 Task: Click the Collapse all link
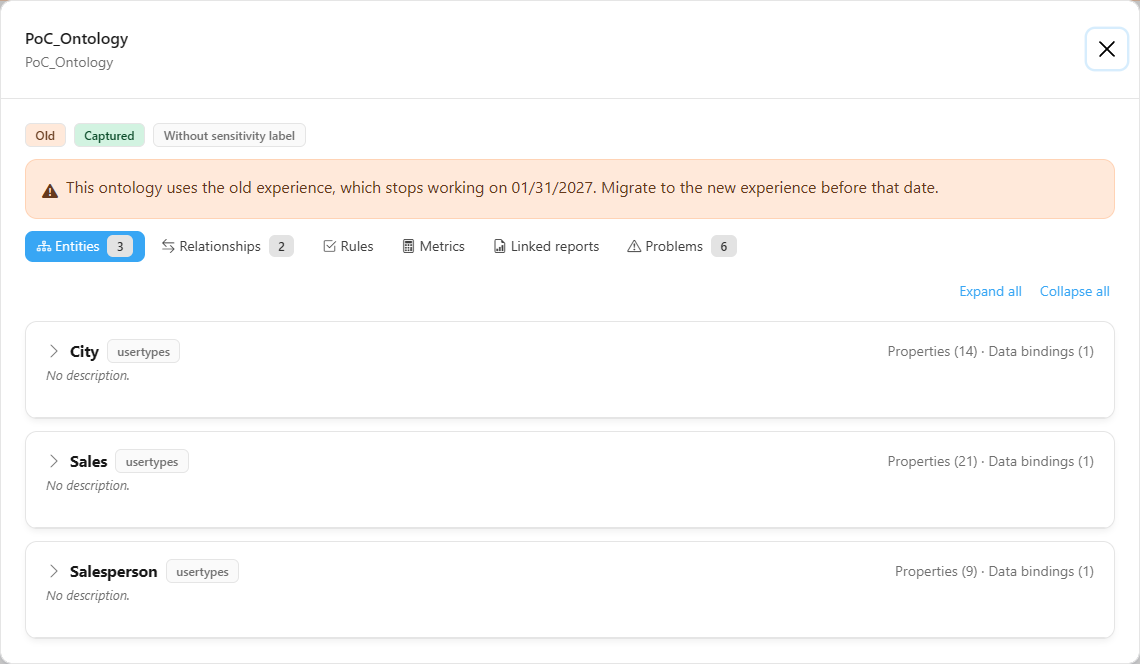1075,292
